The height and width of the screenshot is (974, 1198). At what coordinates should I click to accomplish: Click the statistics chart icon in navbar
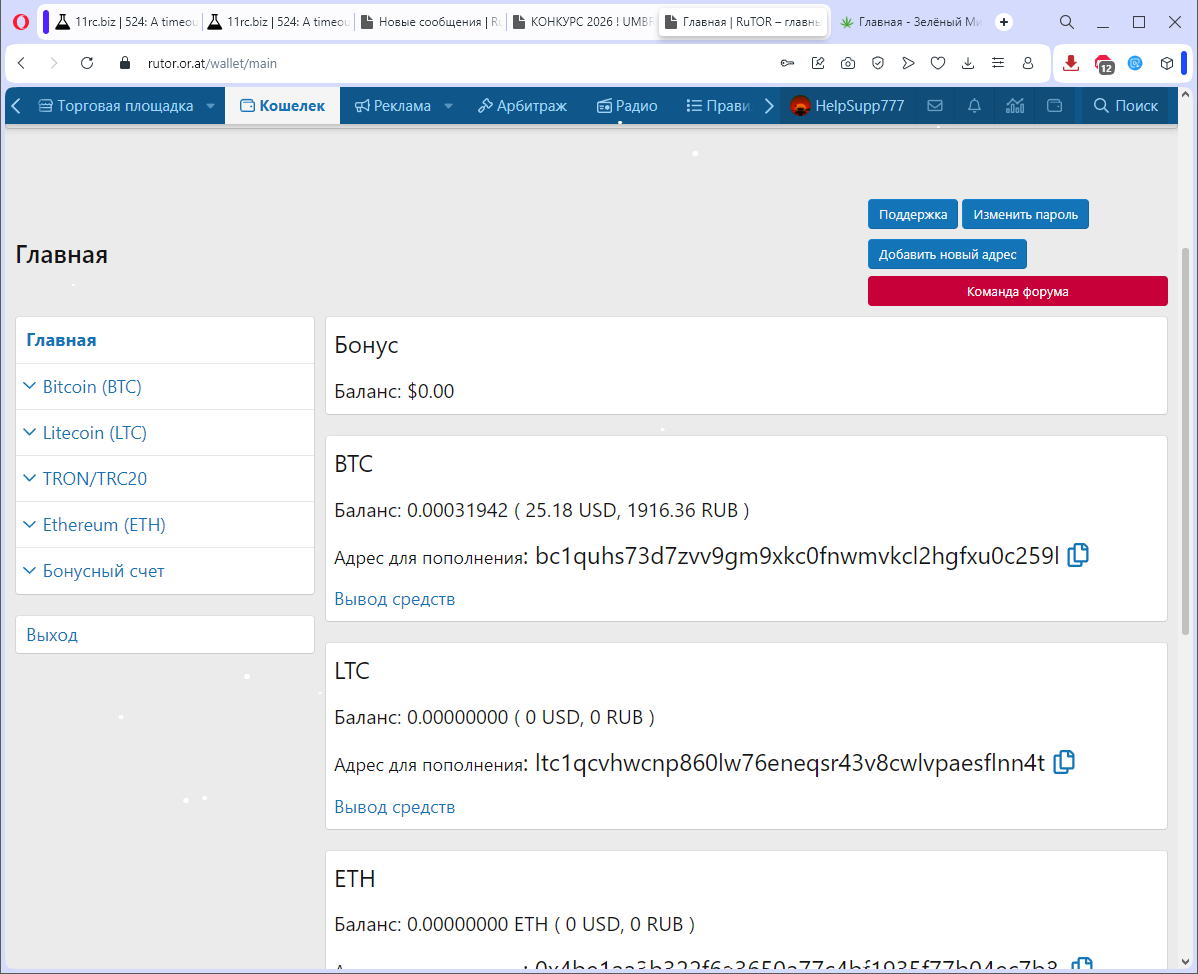pos(1015,106)
